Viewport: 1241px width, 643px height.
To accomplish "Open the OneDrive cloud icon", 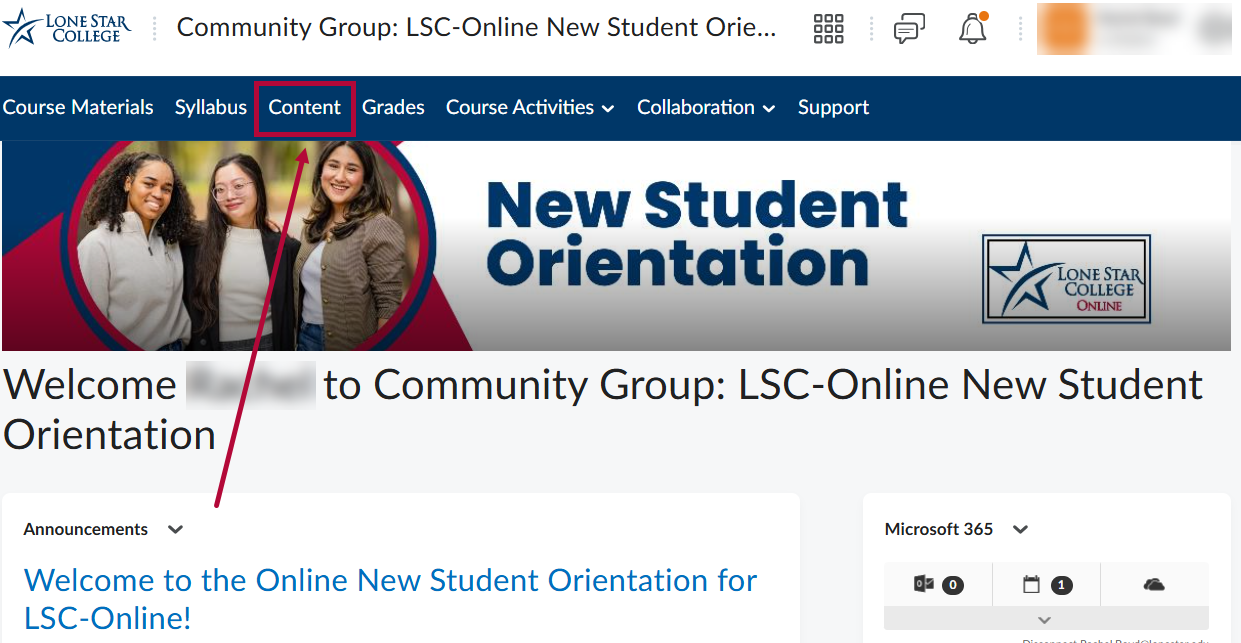I will 1155,585.
